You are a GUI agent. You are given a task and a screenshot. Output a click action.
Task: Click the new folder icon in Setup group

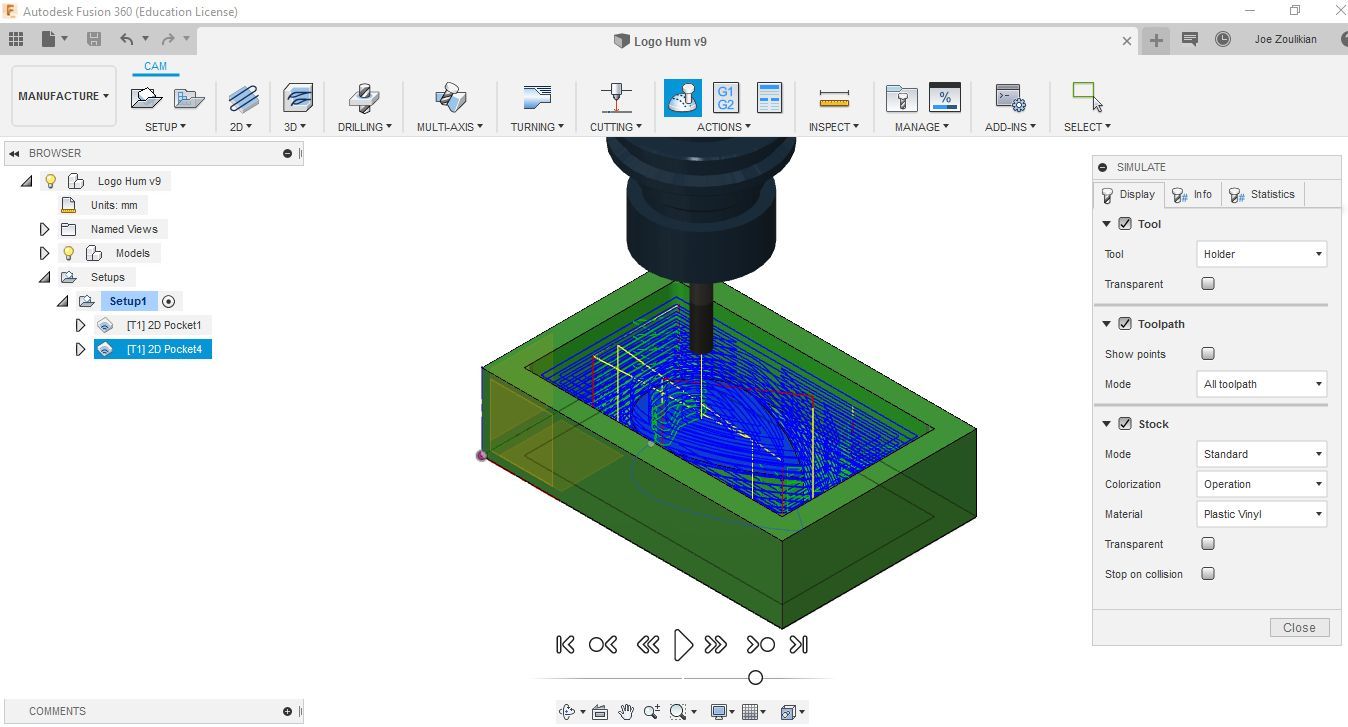(189, 98)
